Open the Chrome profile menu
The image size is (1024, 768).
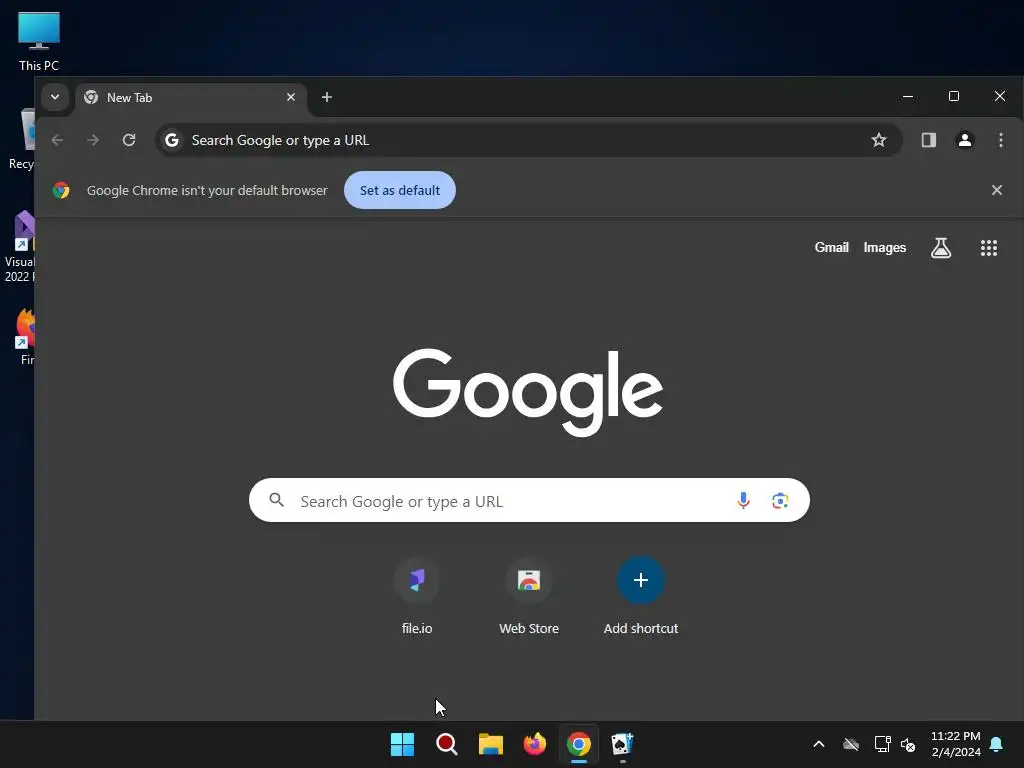coord(965,140)
